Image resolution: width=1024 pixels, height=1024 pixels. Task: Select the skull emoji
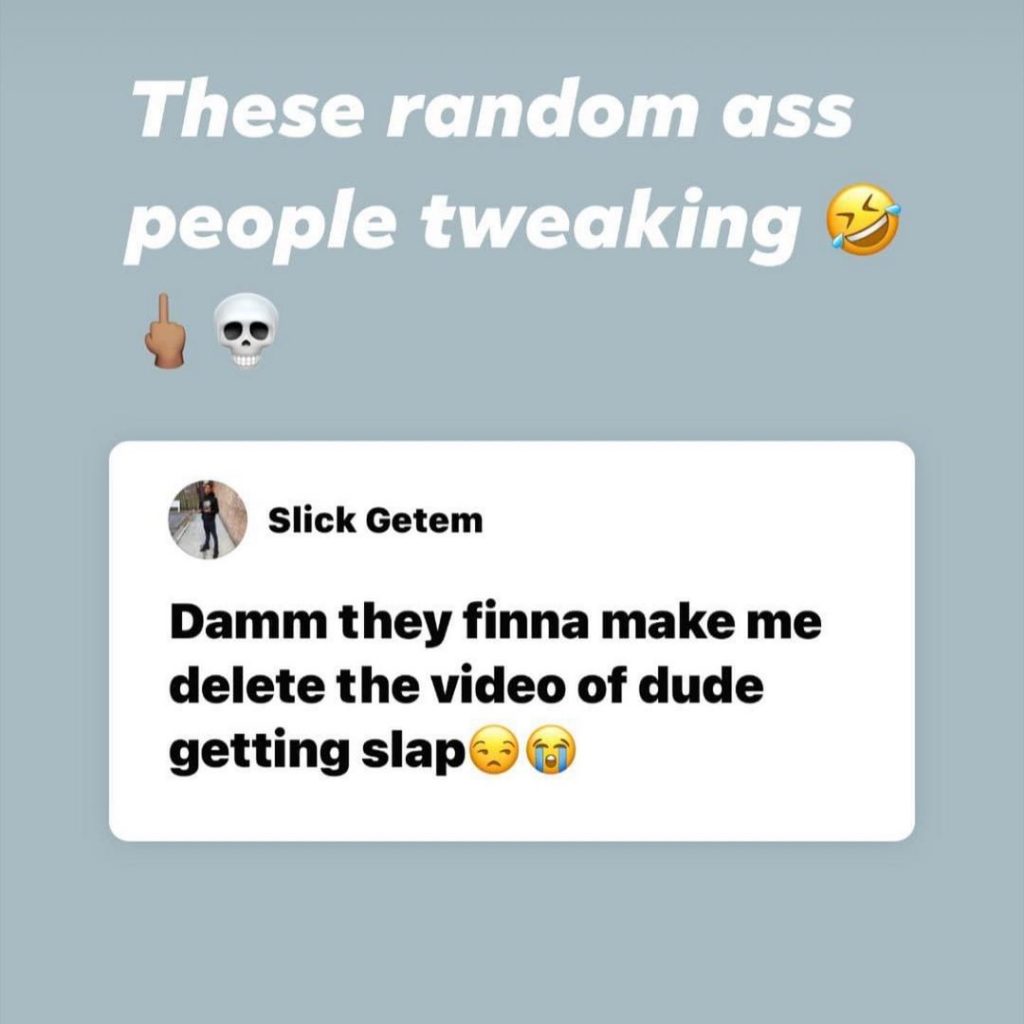pyautogui.click(x=247, y=330)
